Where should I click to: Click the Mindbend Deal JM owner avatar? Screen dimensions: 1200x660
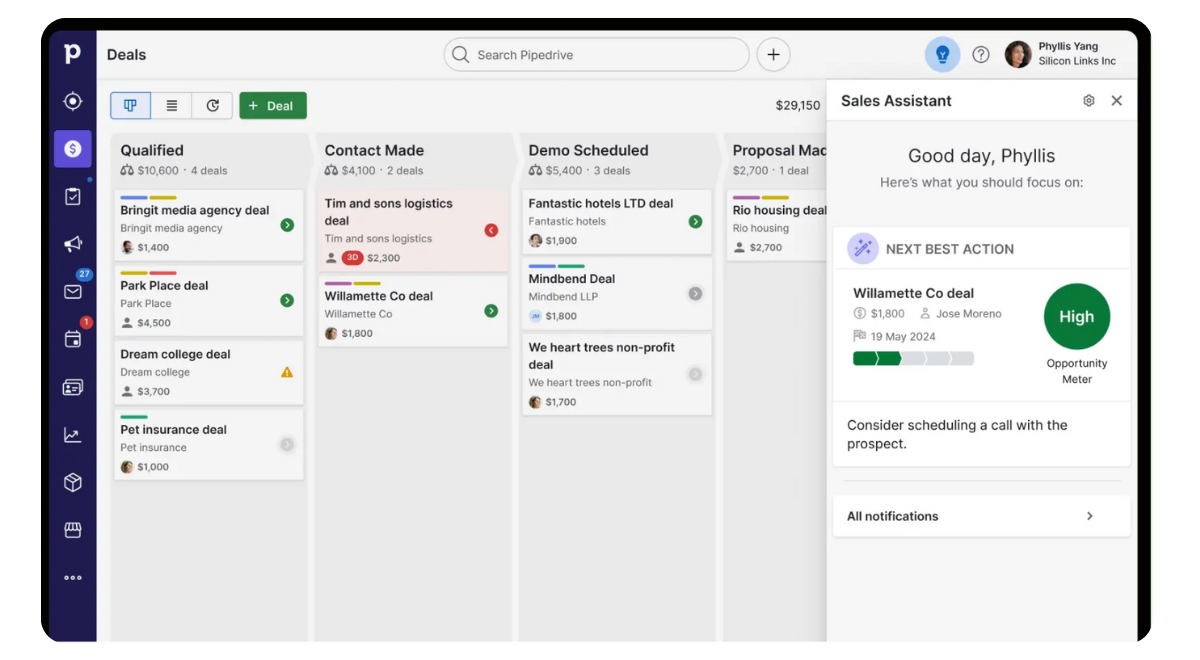tap(535, 316)
